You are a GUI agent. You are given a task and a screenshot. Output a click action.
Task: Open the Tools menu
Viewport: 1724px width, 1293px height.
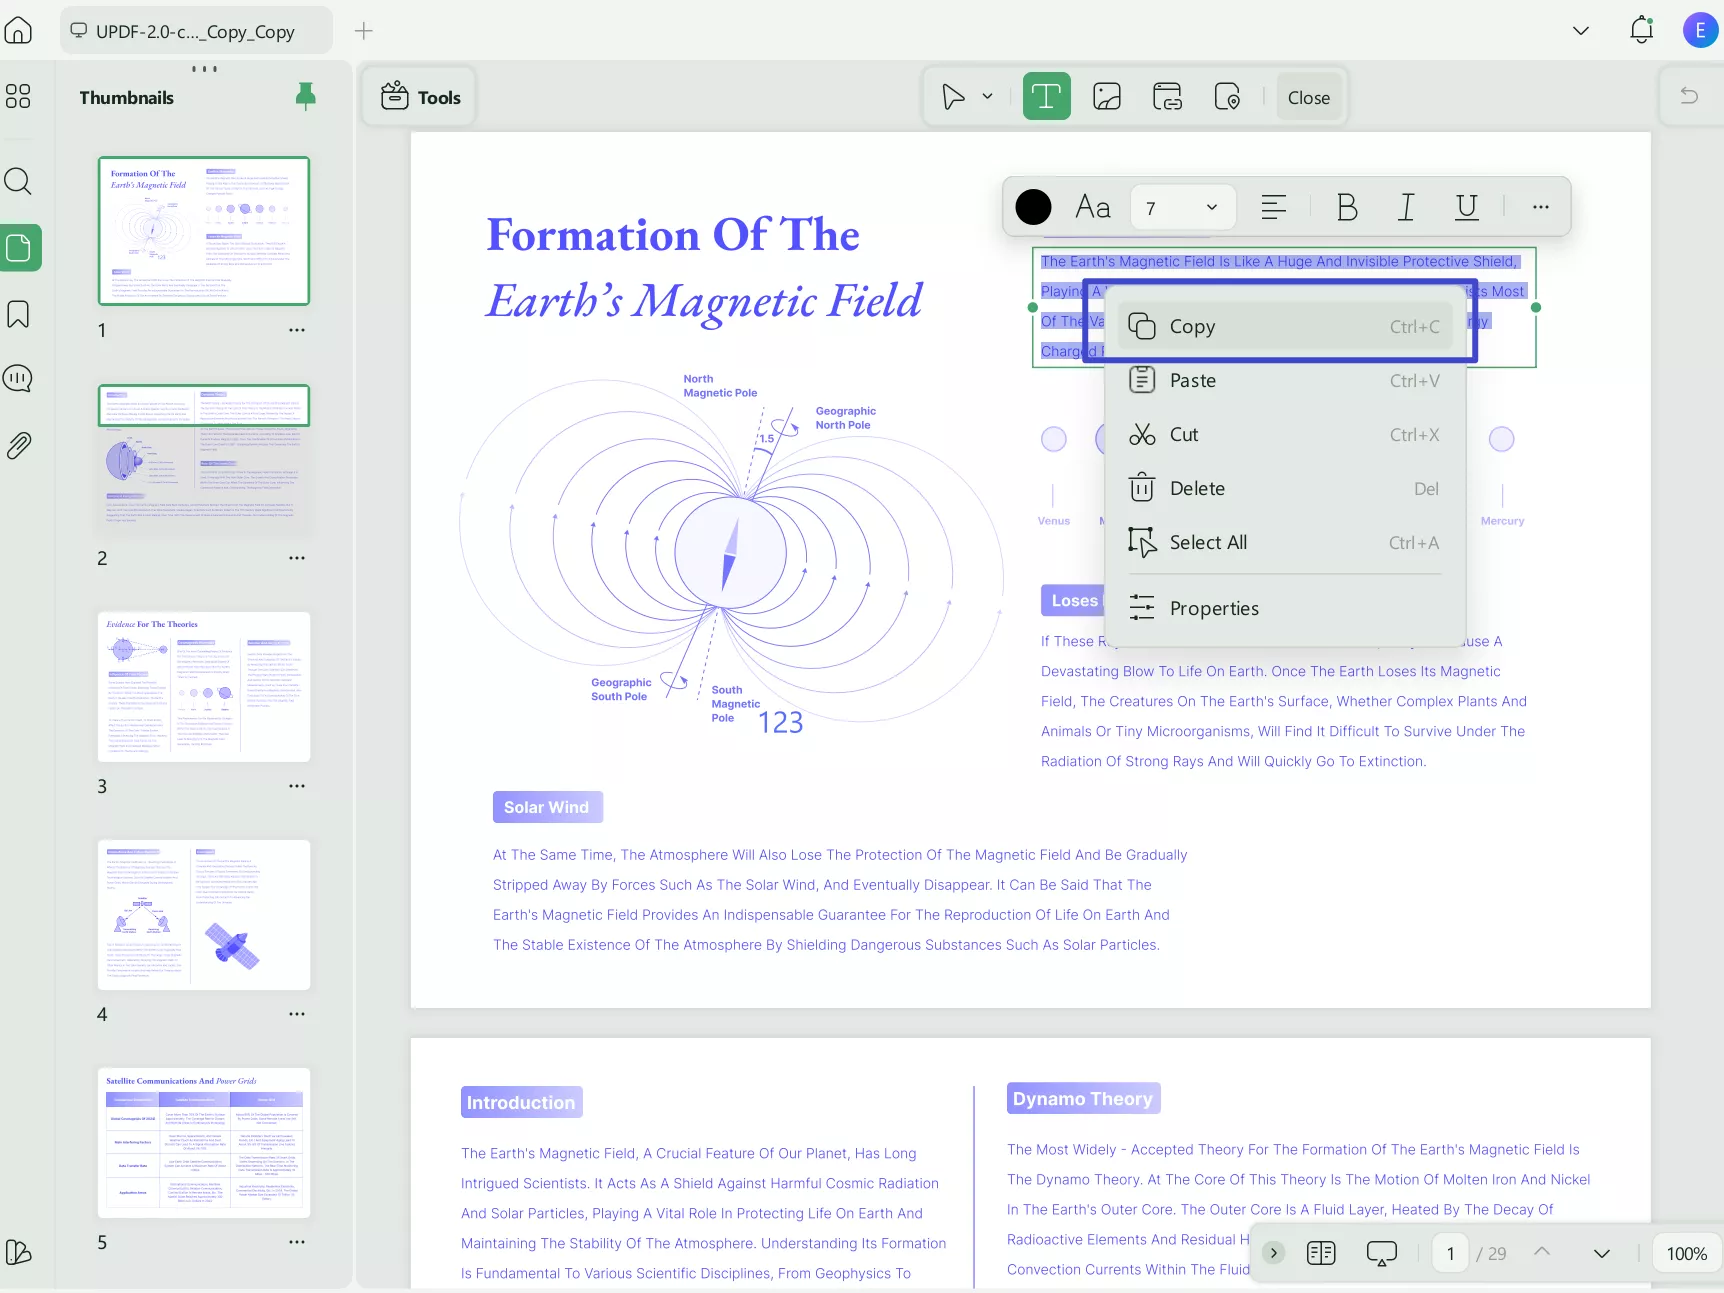(420, 97)
